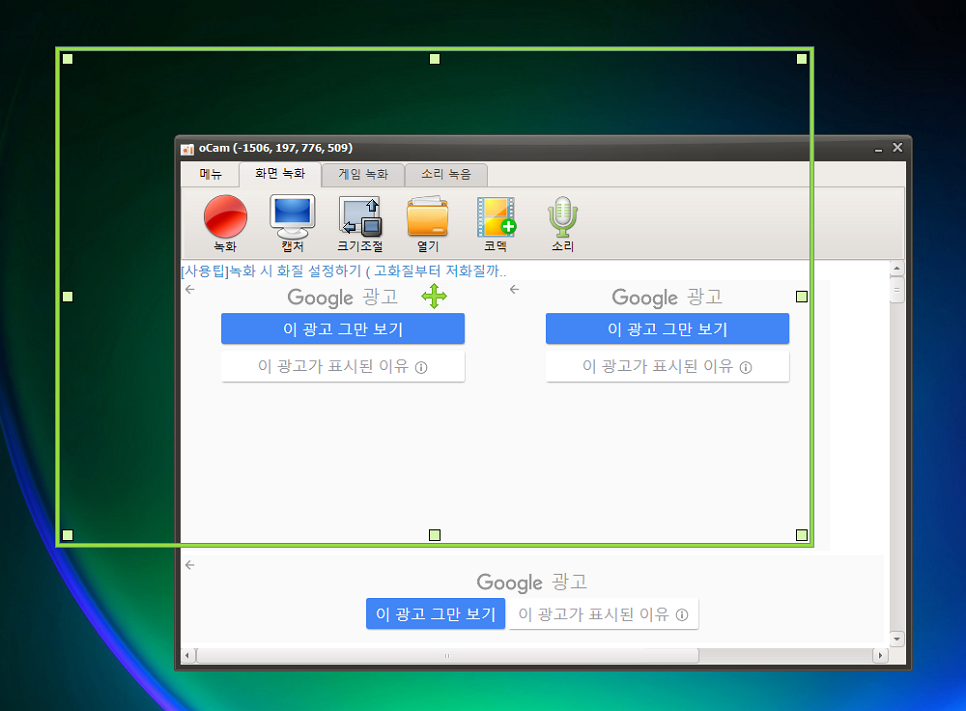Click the horizontal scrollbar thumb
The image size is (966, 711).
click(447, 656)
